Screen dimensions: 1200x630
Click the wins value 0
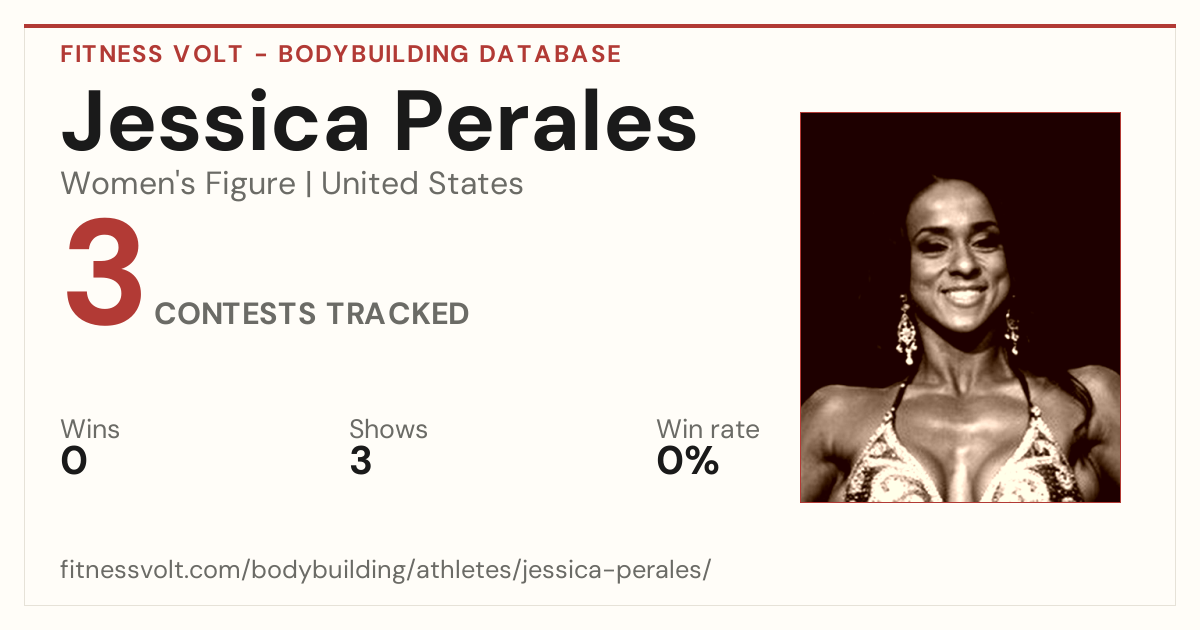coord(74,461)
